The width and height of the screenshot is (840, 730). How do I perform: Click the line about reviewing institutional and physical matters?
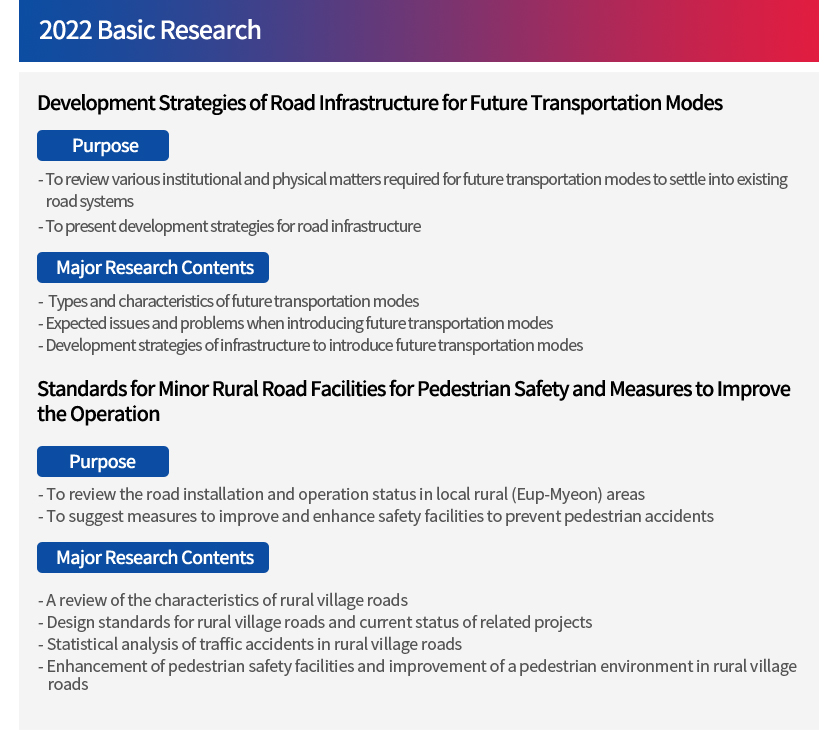413,190
